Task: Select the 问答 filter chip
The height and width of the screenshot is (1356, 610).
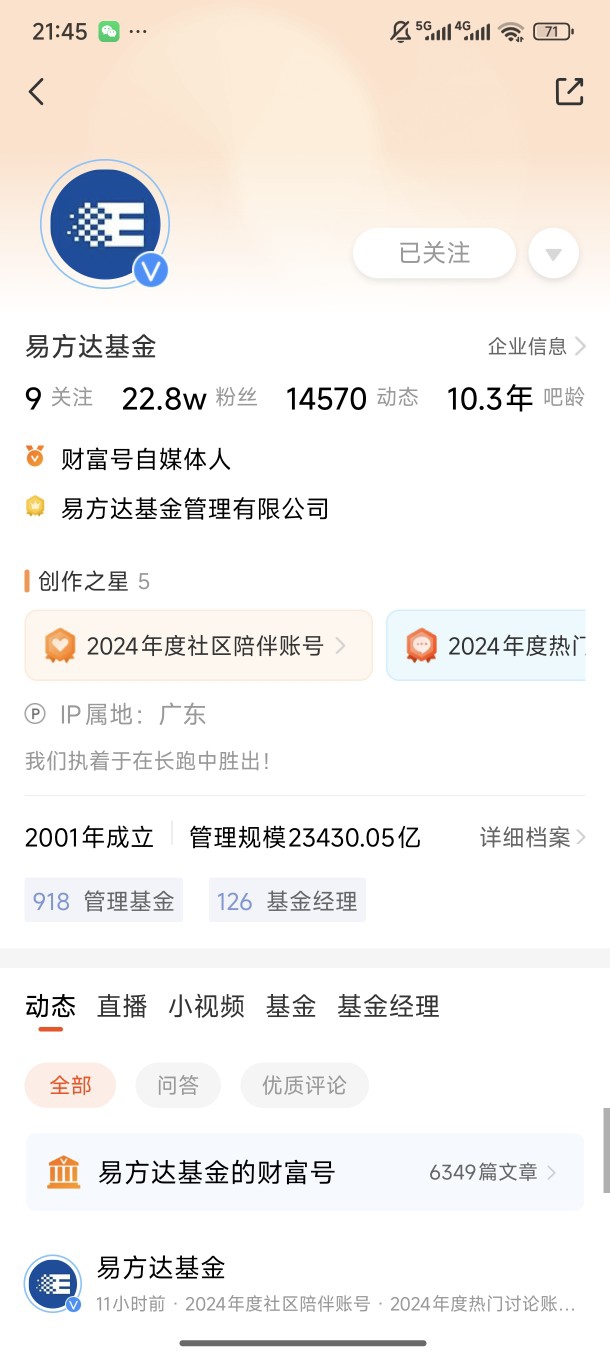Action: (x=178, y=1085)
